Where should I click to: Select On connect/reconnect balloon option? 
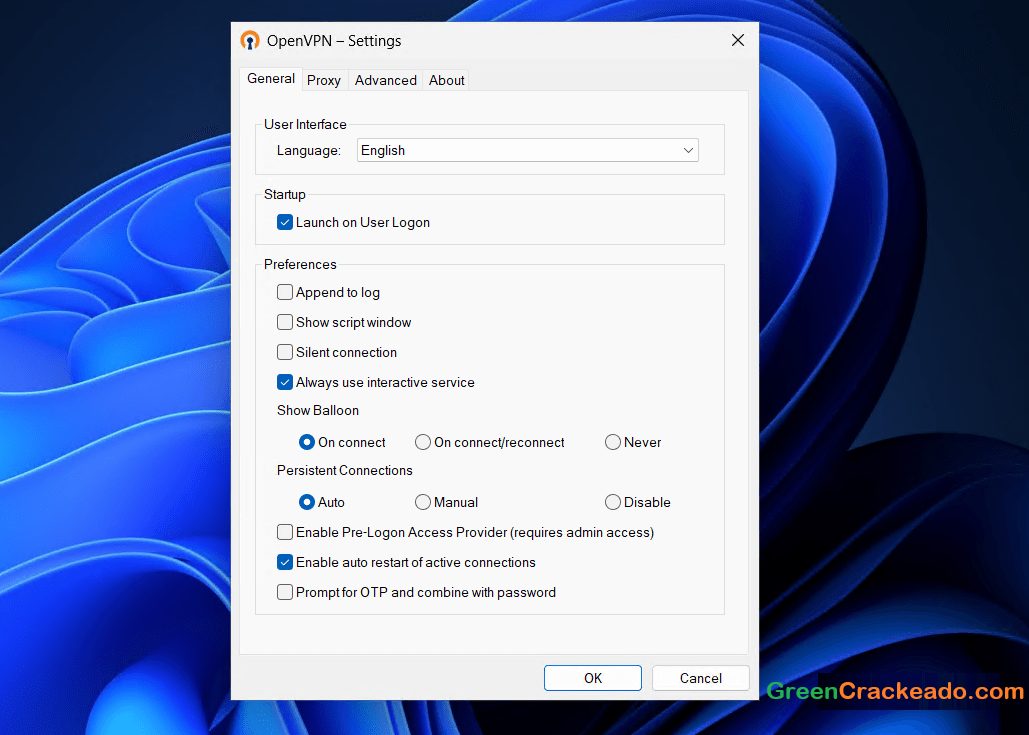423,442
